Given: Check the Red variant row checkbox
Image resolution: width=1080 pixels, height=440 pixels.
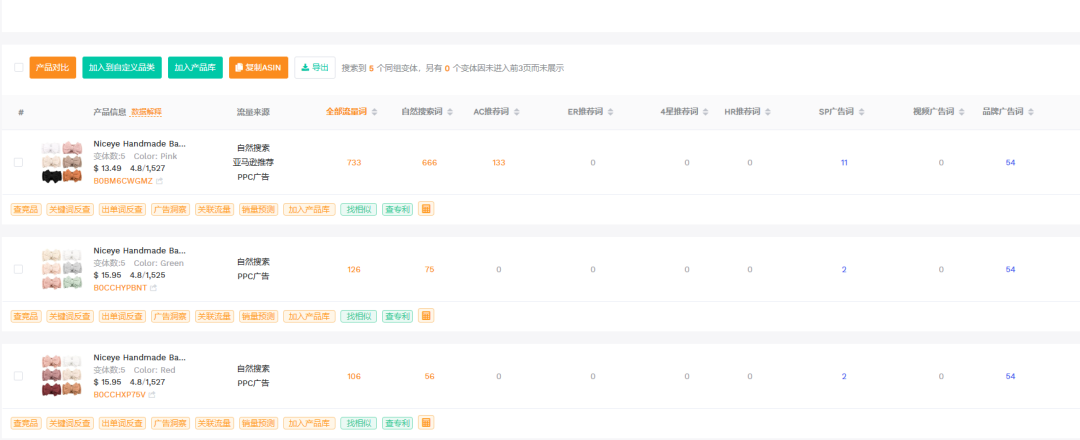Looking at the screenshot, I should point(19,376).
